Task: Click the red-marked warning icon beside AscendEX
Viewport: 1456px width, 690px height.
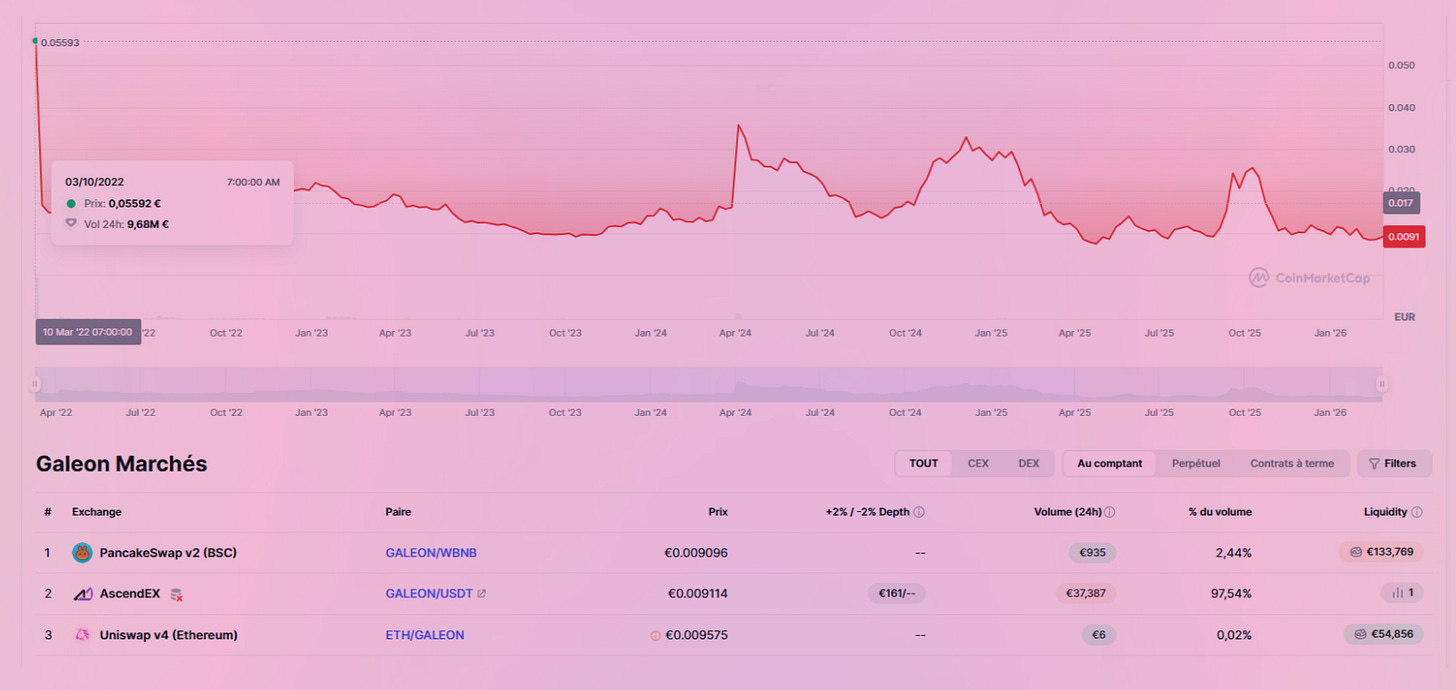Action: tap(176, 594)
